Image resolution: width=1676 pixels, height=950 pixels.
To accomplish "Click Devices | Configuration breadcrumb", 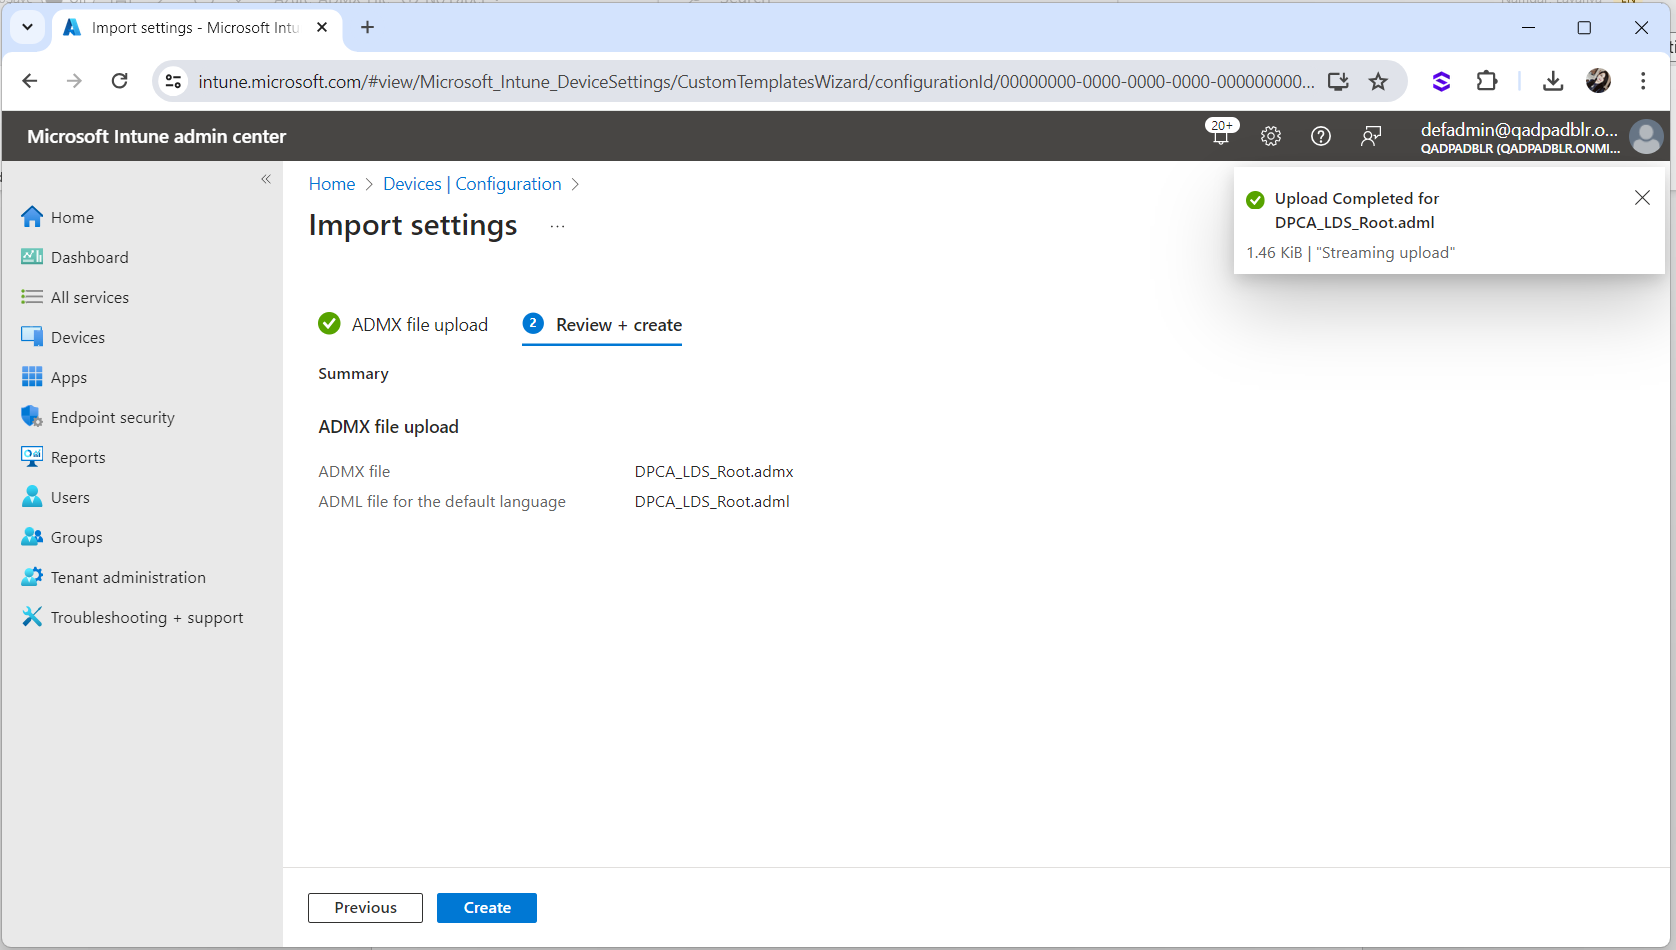I will pyautogui.click(x=472, y=184).
